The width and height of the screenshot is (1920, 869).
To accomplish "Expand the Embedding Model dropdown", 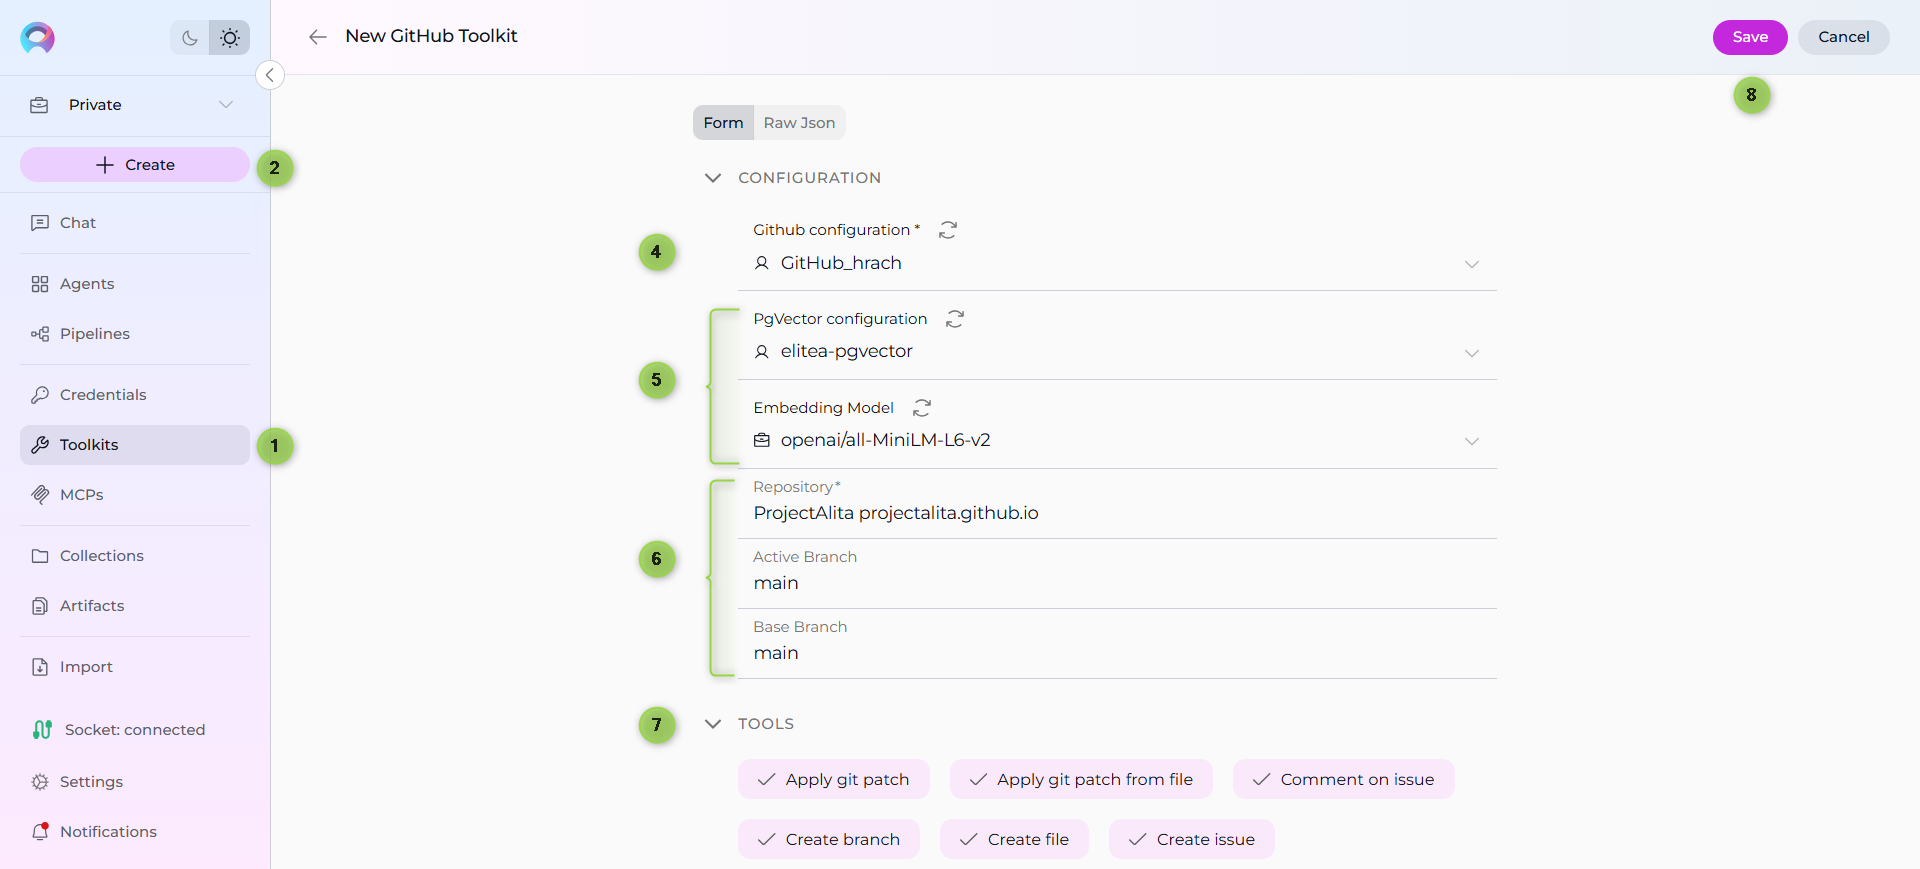I will point(1471,441).
